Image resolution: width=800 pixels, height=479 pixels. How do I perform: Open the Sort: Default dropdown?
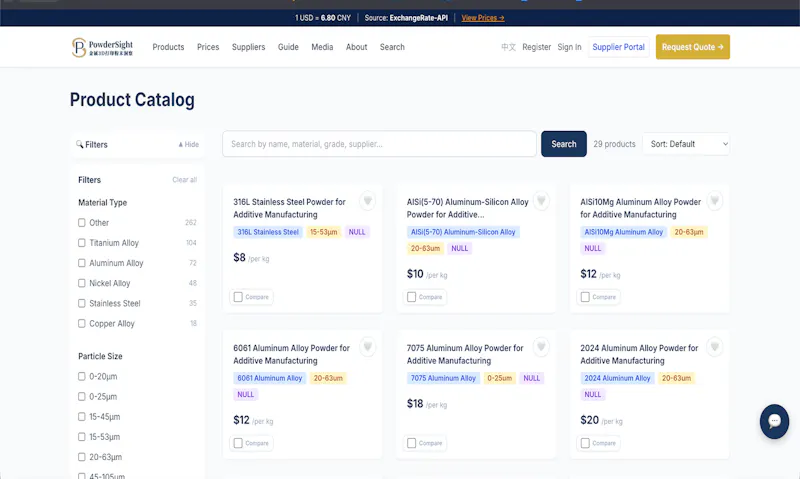pos(686,144)
